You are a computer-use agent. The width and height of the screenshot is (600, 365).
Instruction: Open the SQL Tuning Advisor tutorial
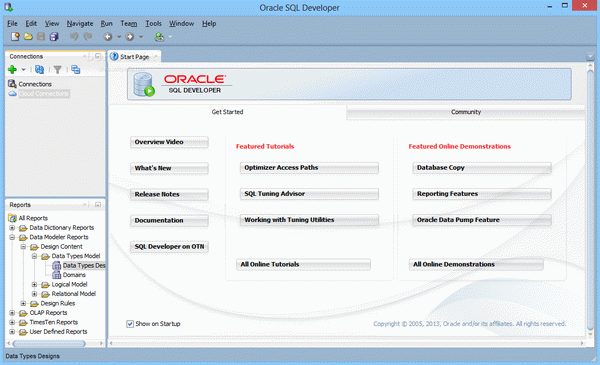309,194
